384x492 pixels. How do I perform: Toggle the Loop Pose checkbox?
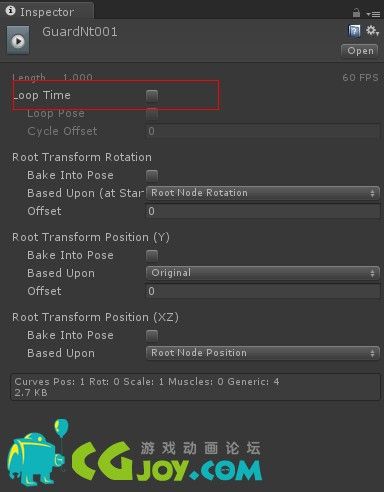click(x=152, y=114)
